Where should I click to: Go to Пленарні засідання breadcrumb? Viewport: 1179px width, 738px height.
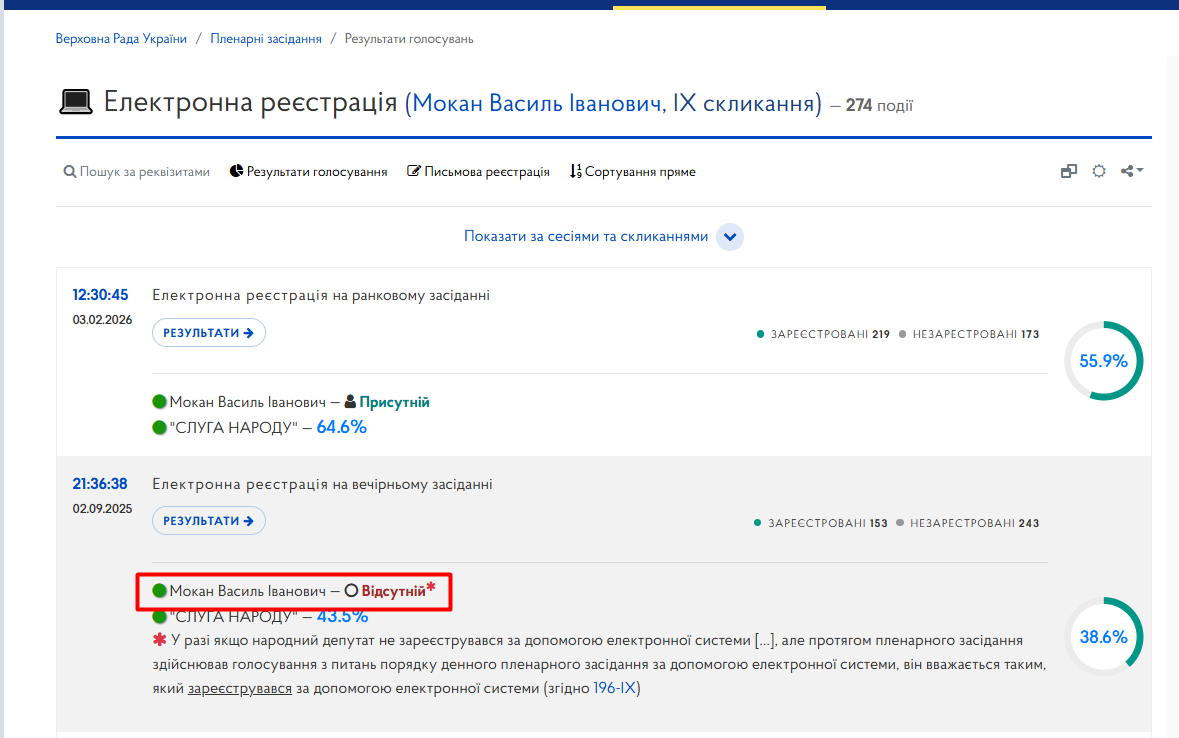pos(265,38)
